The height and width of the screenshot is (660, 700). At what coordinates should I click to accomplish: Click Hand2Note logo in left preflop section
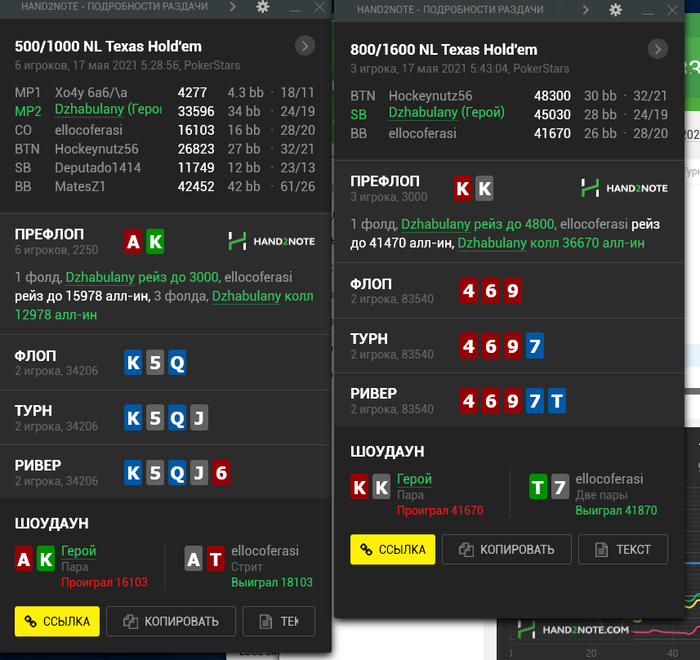[x=272, y=241]
